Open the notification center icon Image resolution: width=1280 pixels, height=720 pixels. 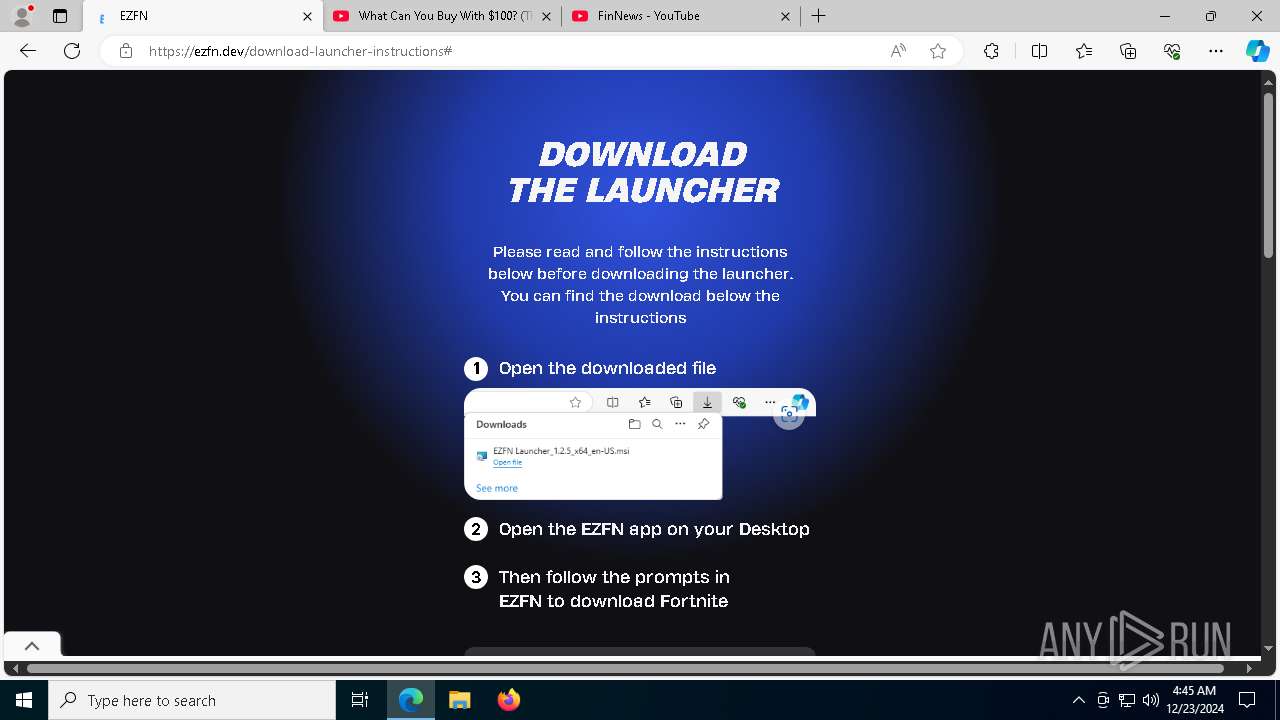[1247, 700]
